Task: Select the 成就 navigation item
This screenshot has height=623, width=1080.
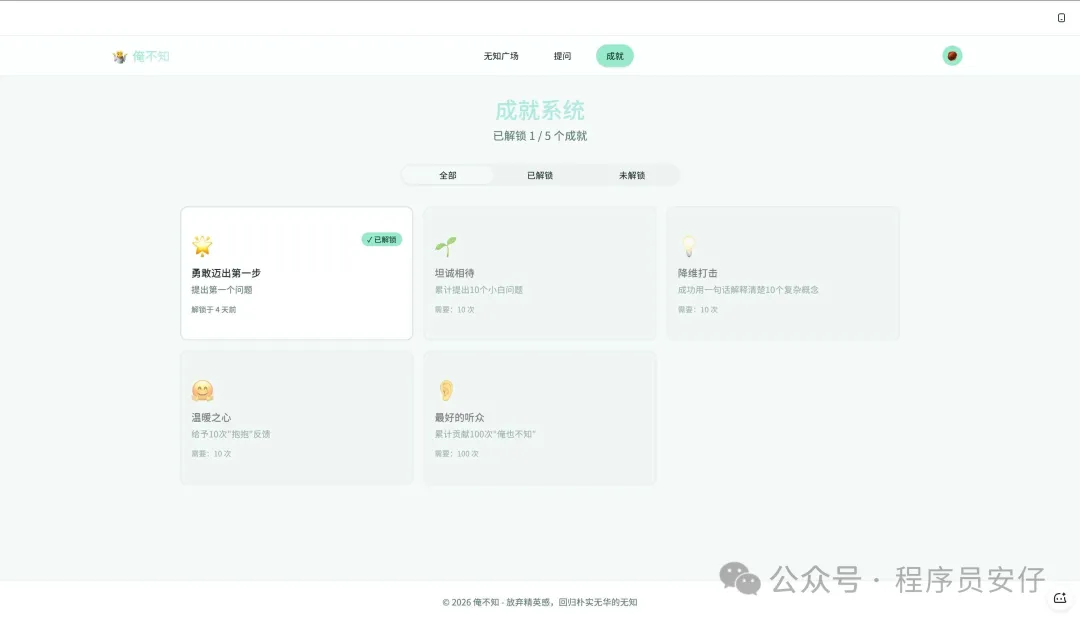Action: [615, 56]
